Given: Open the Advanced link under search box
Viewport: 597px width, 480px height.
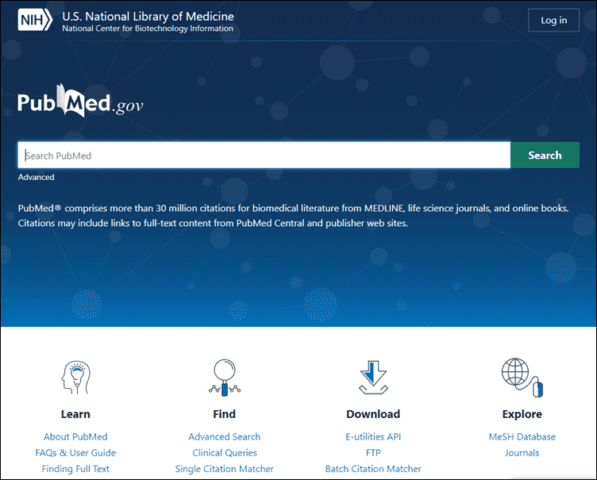Looking at the screenshot, I should 36,177.
